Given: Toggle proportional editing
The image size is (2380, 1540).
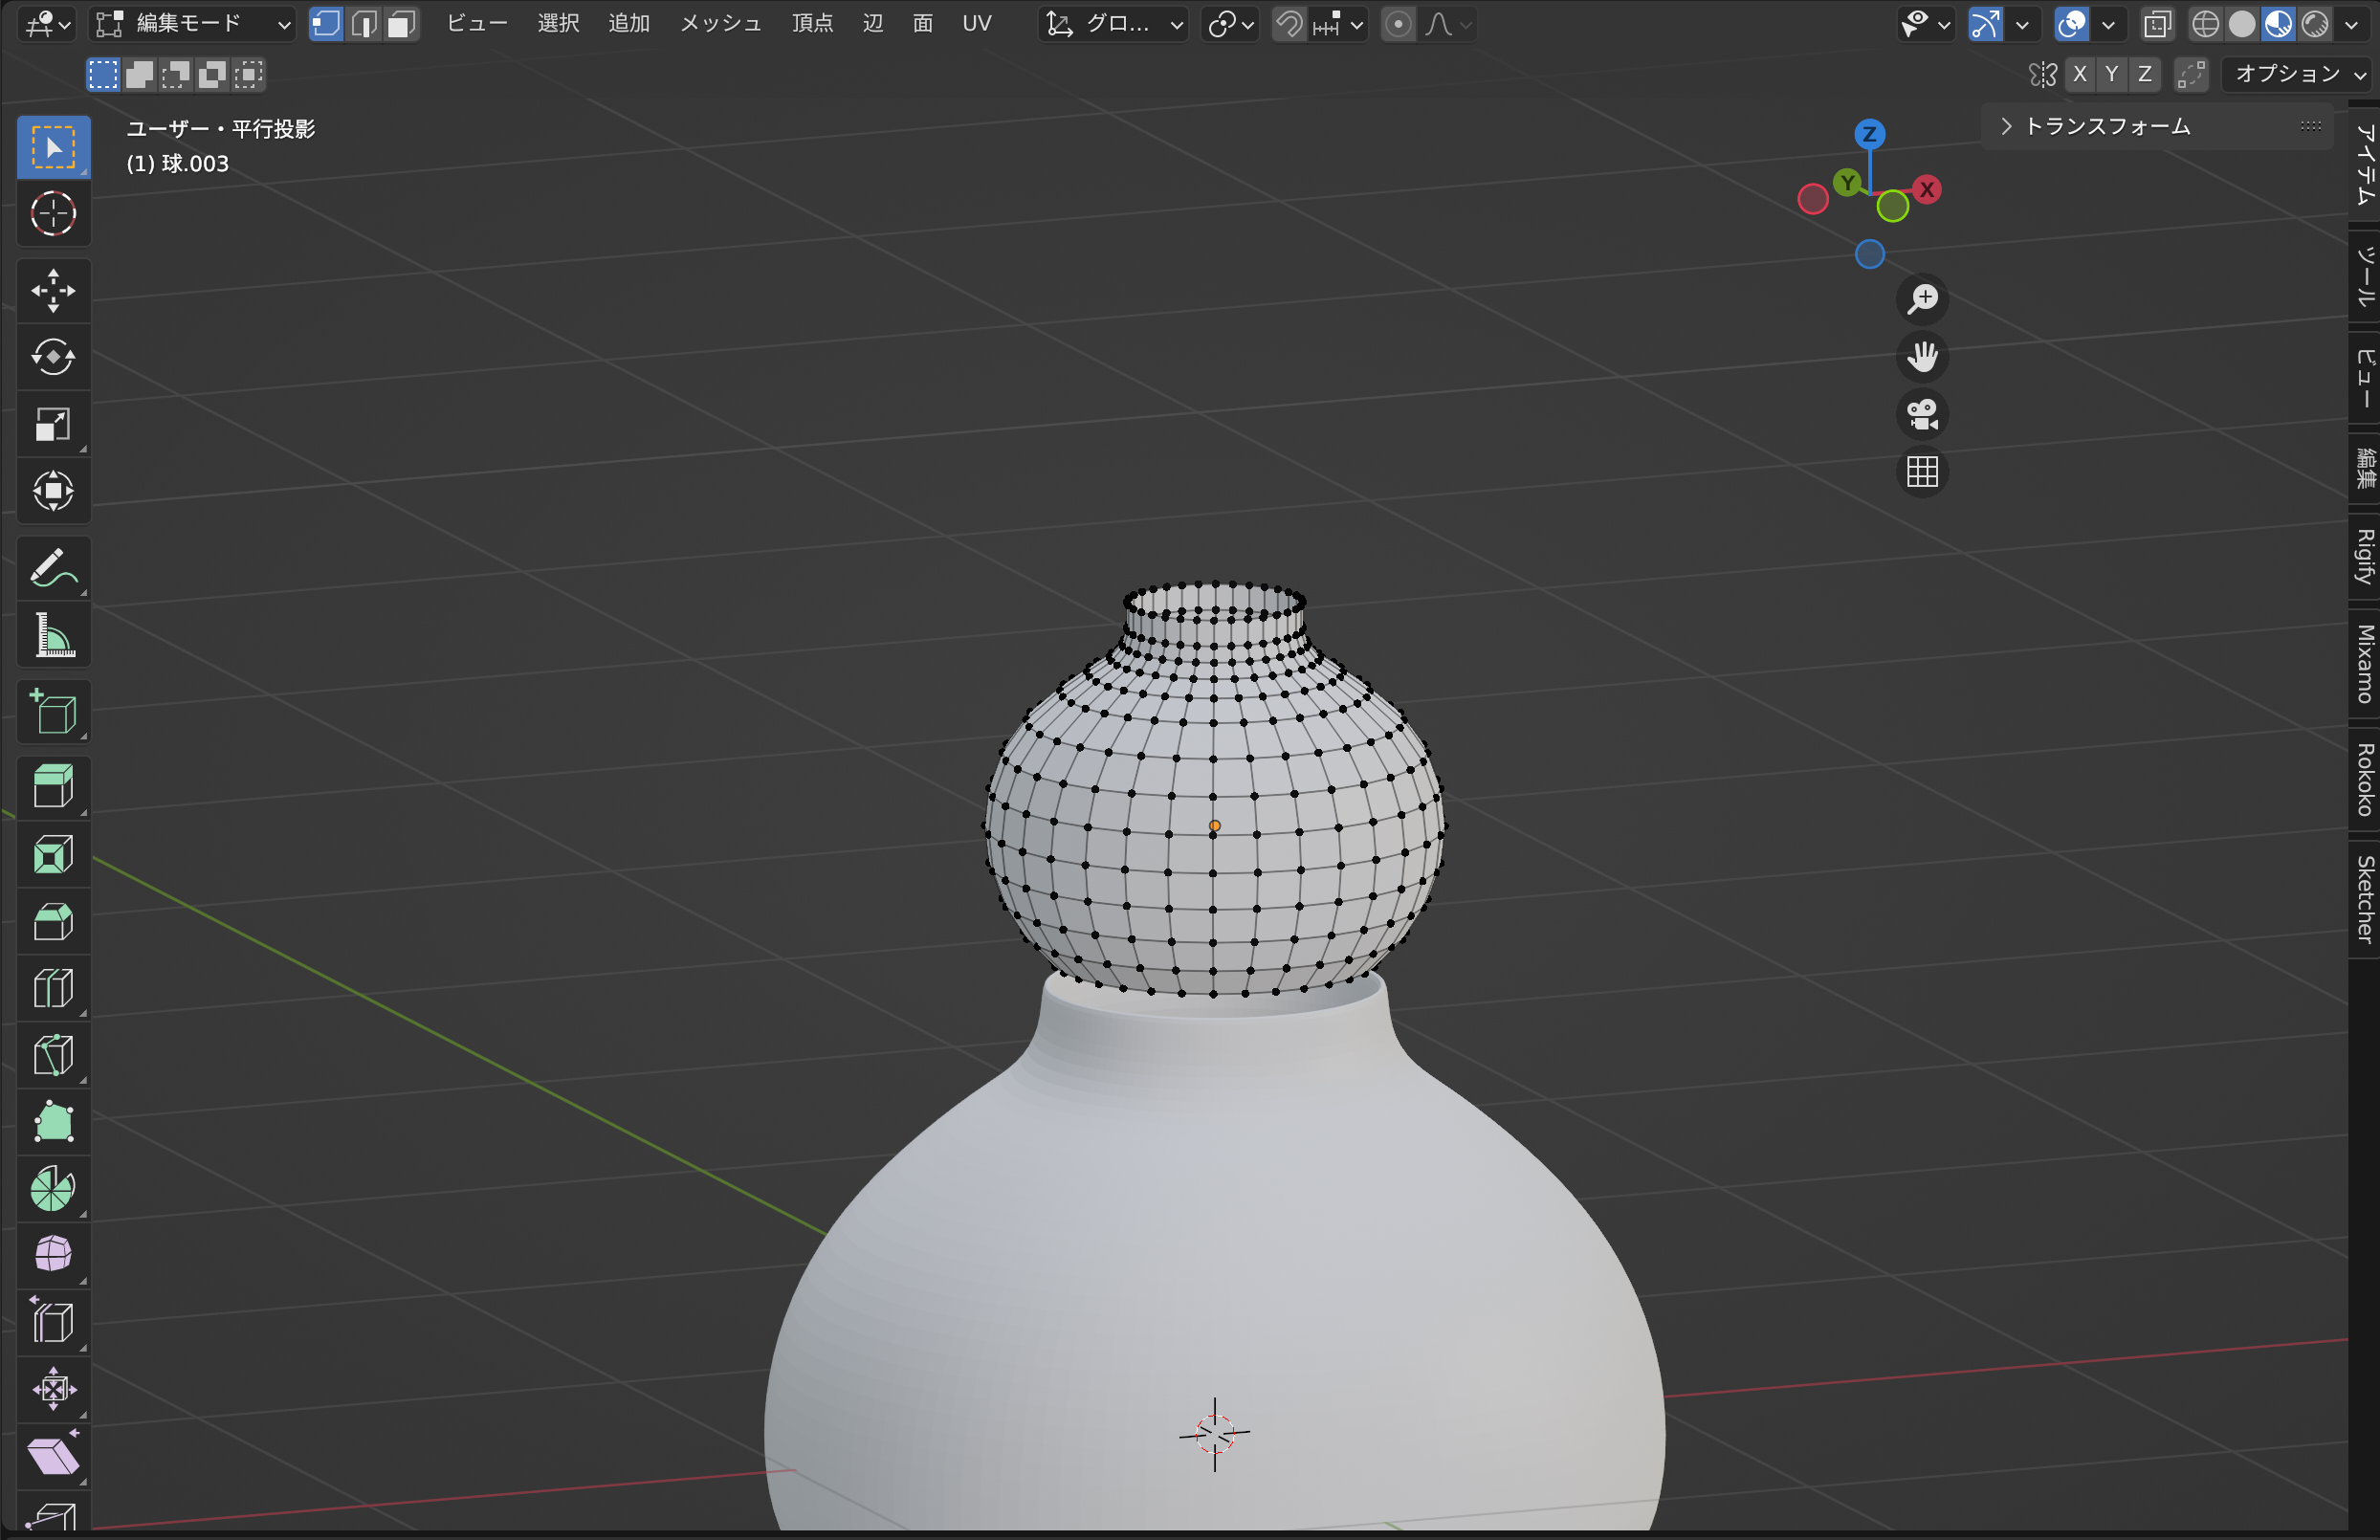Looking at the screenshot, I should coord(1398,24).
